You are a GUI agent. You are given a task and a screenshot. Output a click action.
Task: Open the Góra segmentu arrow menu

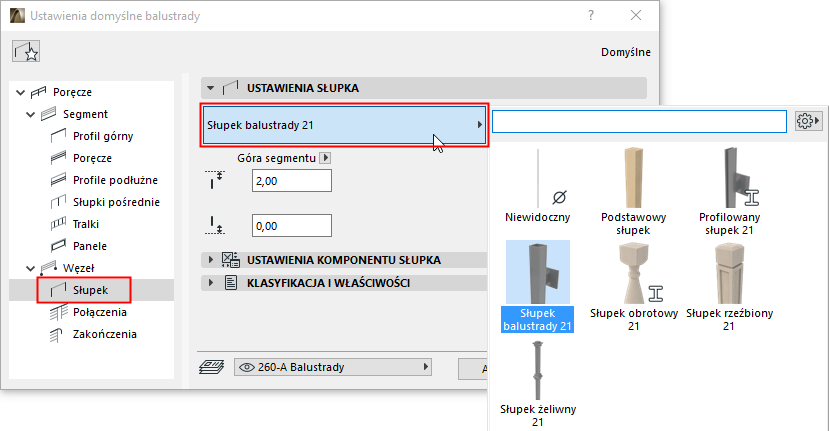[x=326, y=158]
